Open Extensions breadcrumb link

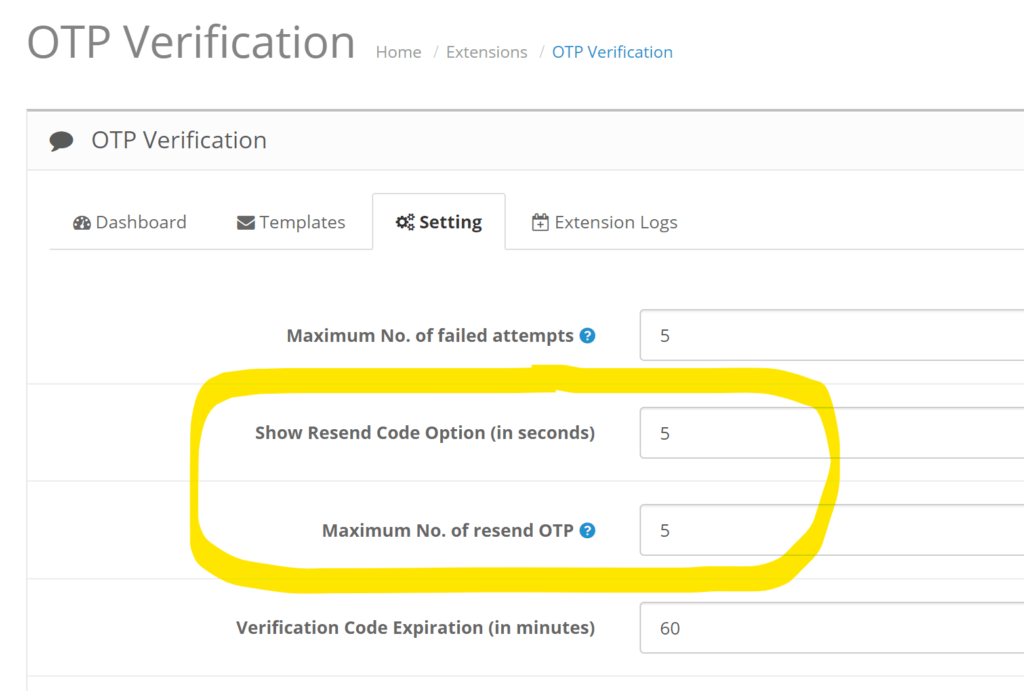coord(486,52)
